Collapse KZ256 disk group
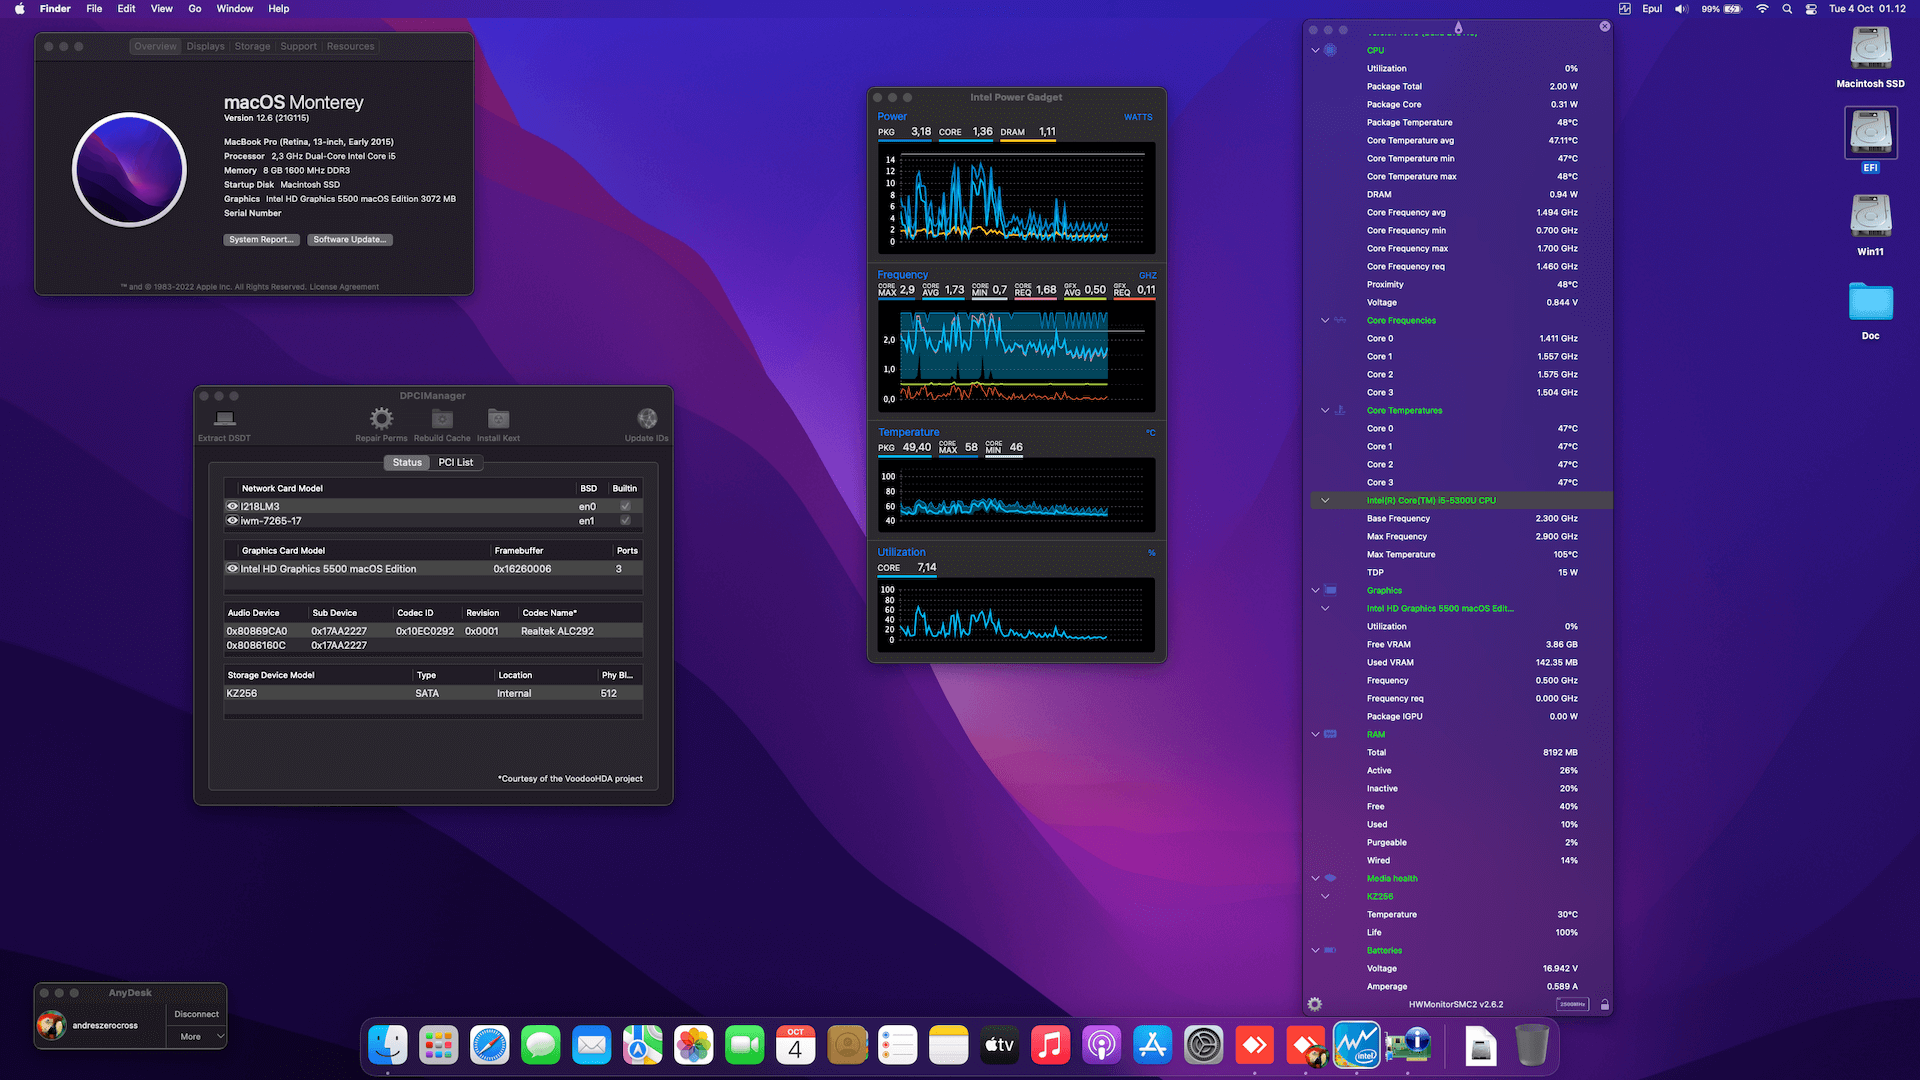Viewport: 1920px width, 1080px height. (1325, 896)
